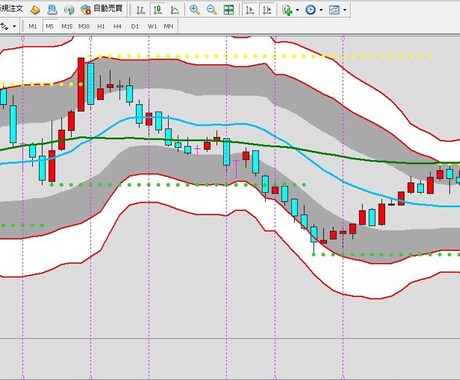The height and width of the screenshot is (380, 460).
Task: Expand the drawing tools dropdown arrow
Action: pos(14,26)
